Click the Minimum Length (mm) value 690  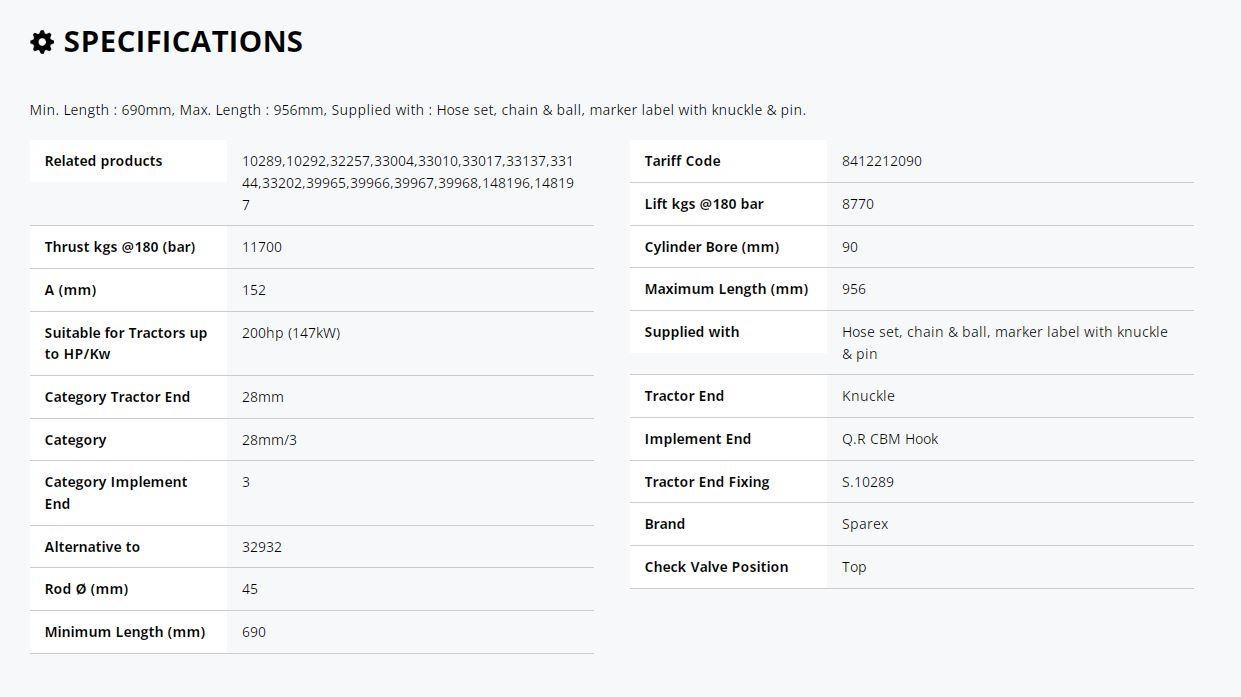click(254, 632)
